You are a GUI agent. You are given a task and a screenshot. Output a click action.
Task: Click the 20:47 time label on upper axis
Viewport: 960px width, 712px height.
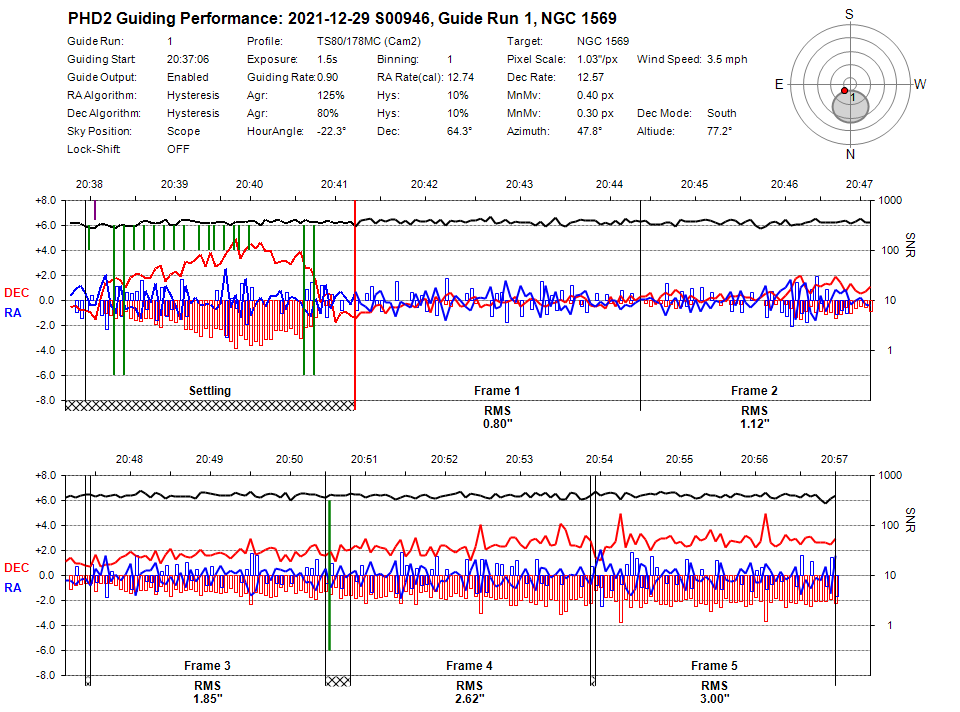tap(859, 184)
